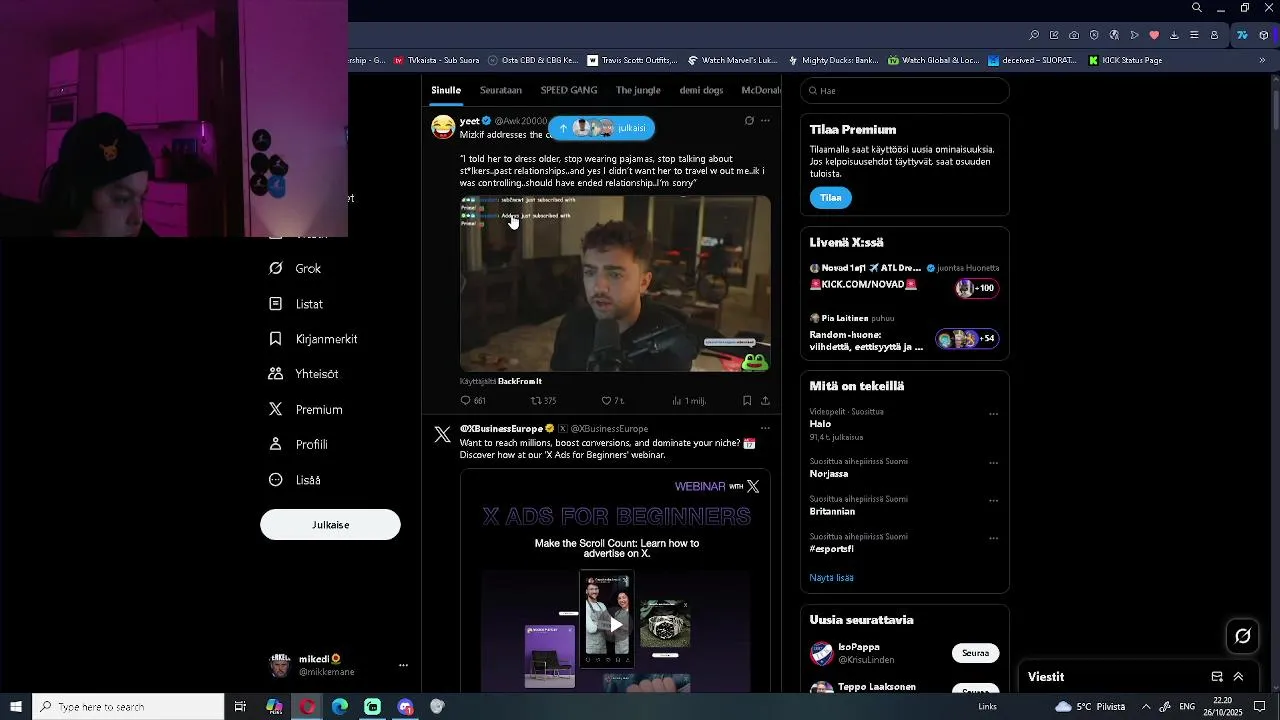Reply to yeet's post with 661 comments

pos(473,401)
